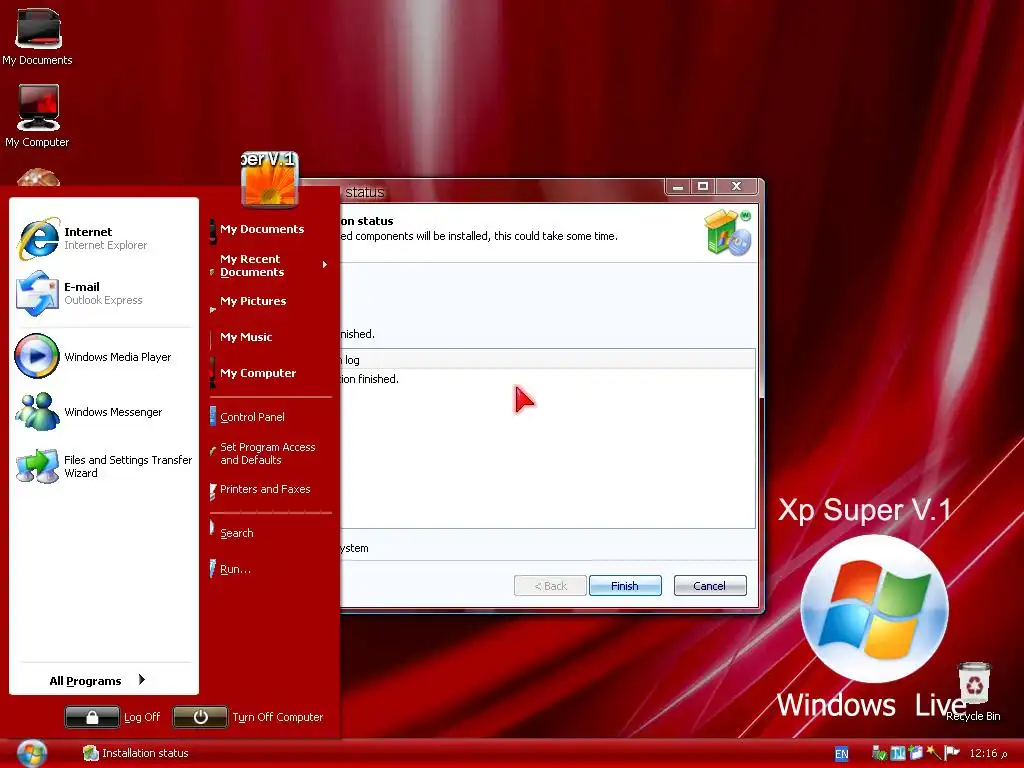Open My Music from the Start menu
Screen dimensions: 1024x768
(246, 337)
